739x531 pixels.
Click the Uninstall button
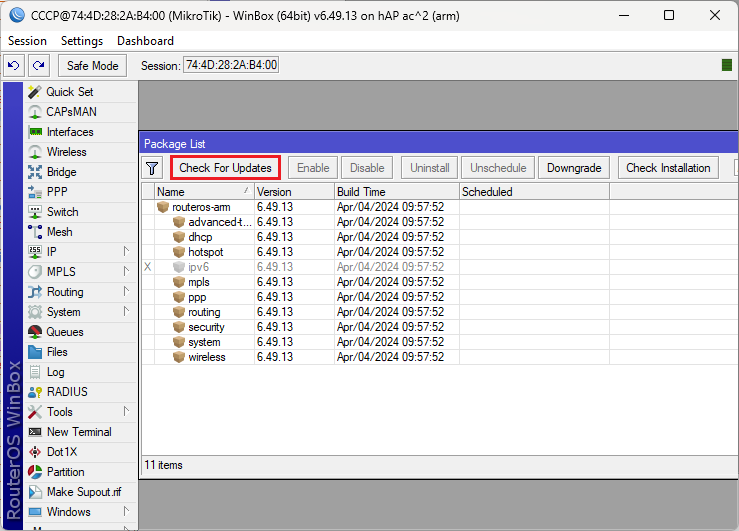[429, 168]
